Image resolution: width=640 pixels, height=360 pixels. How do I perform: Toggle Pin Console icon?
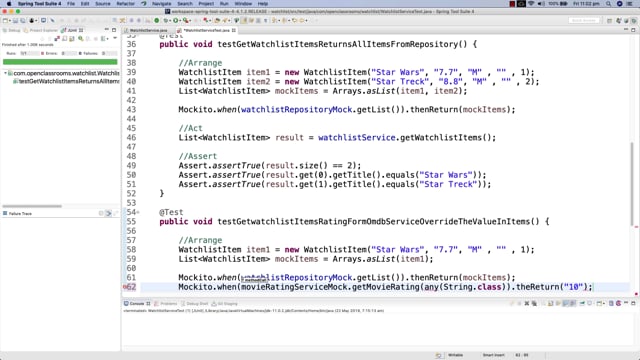(582, 303)
